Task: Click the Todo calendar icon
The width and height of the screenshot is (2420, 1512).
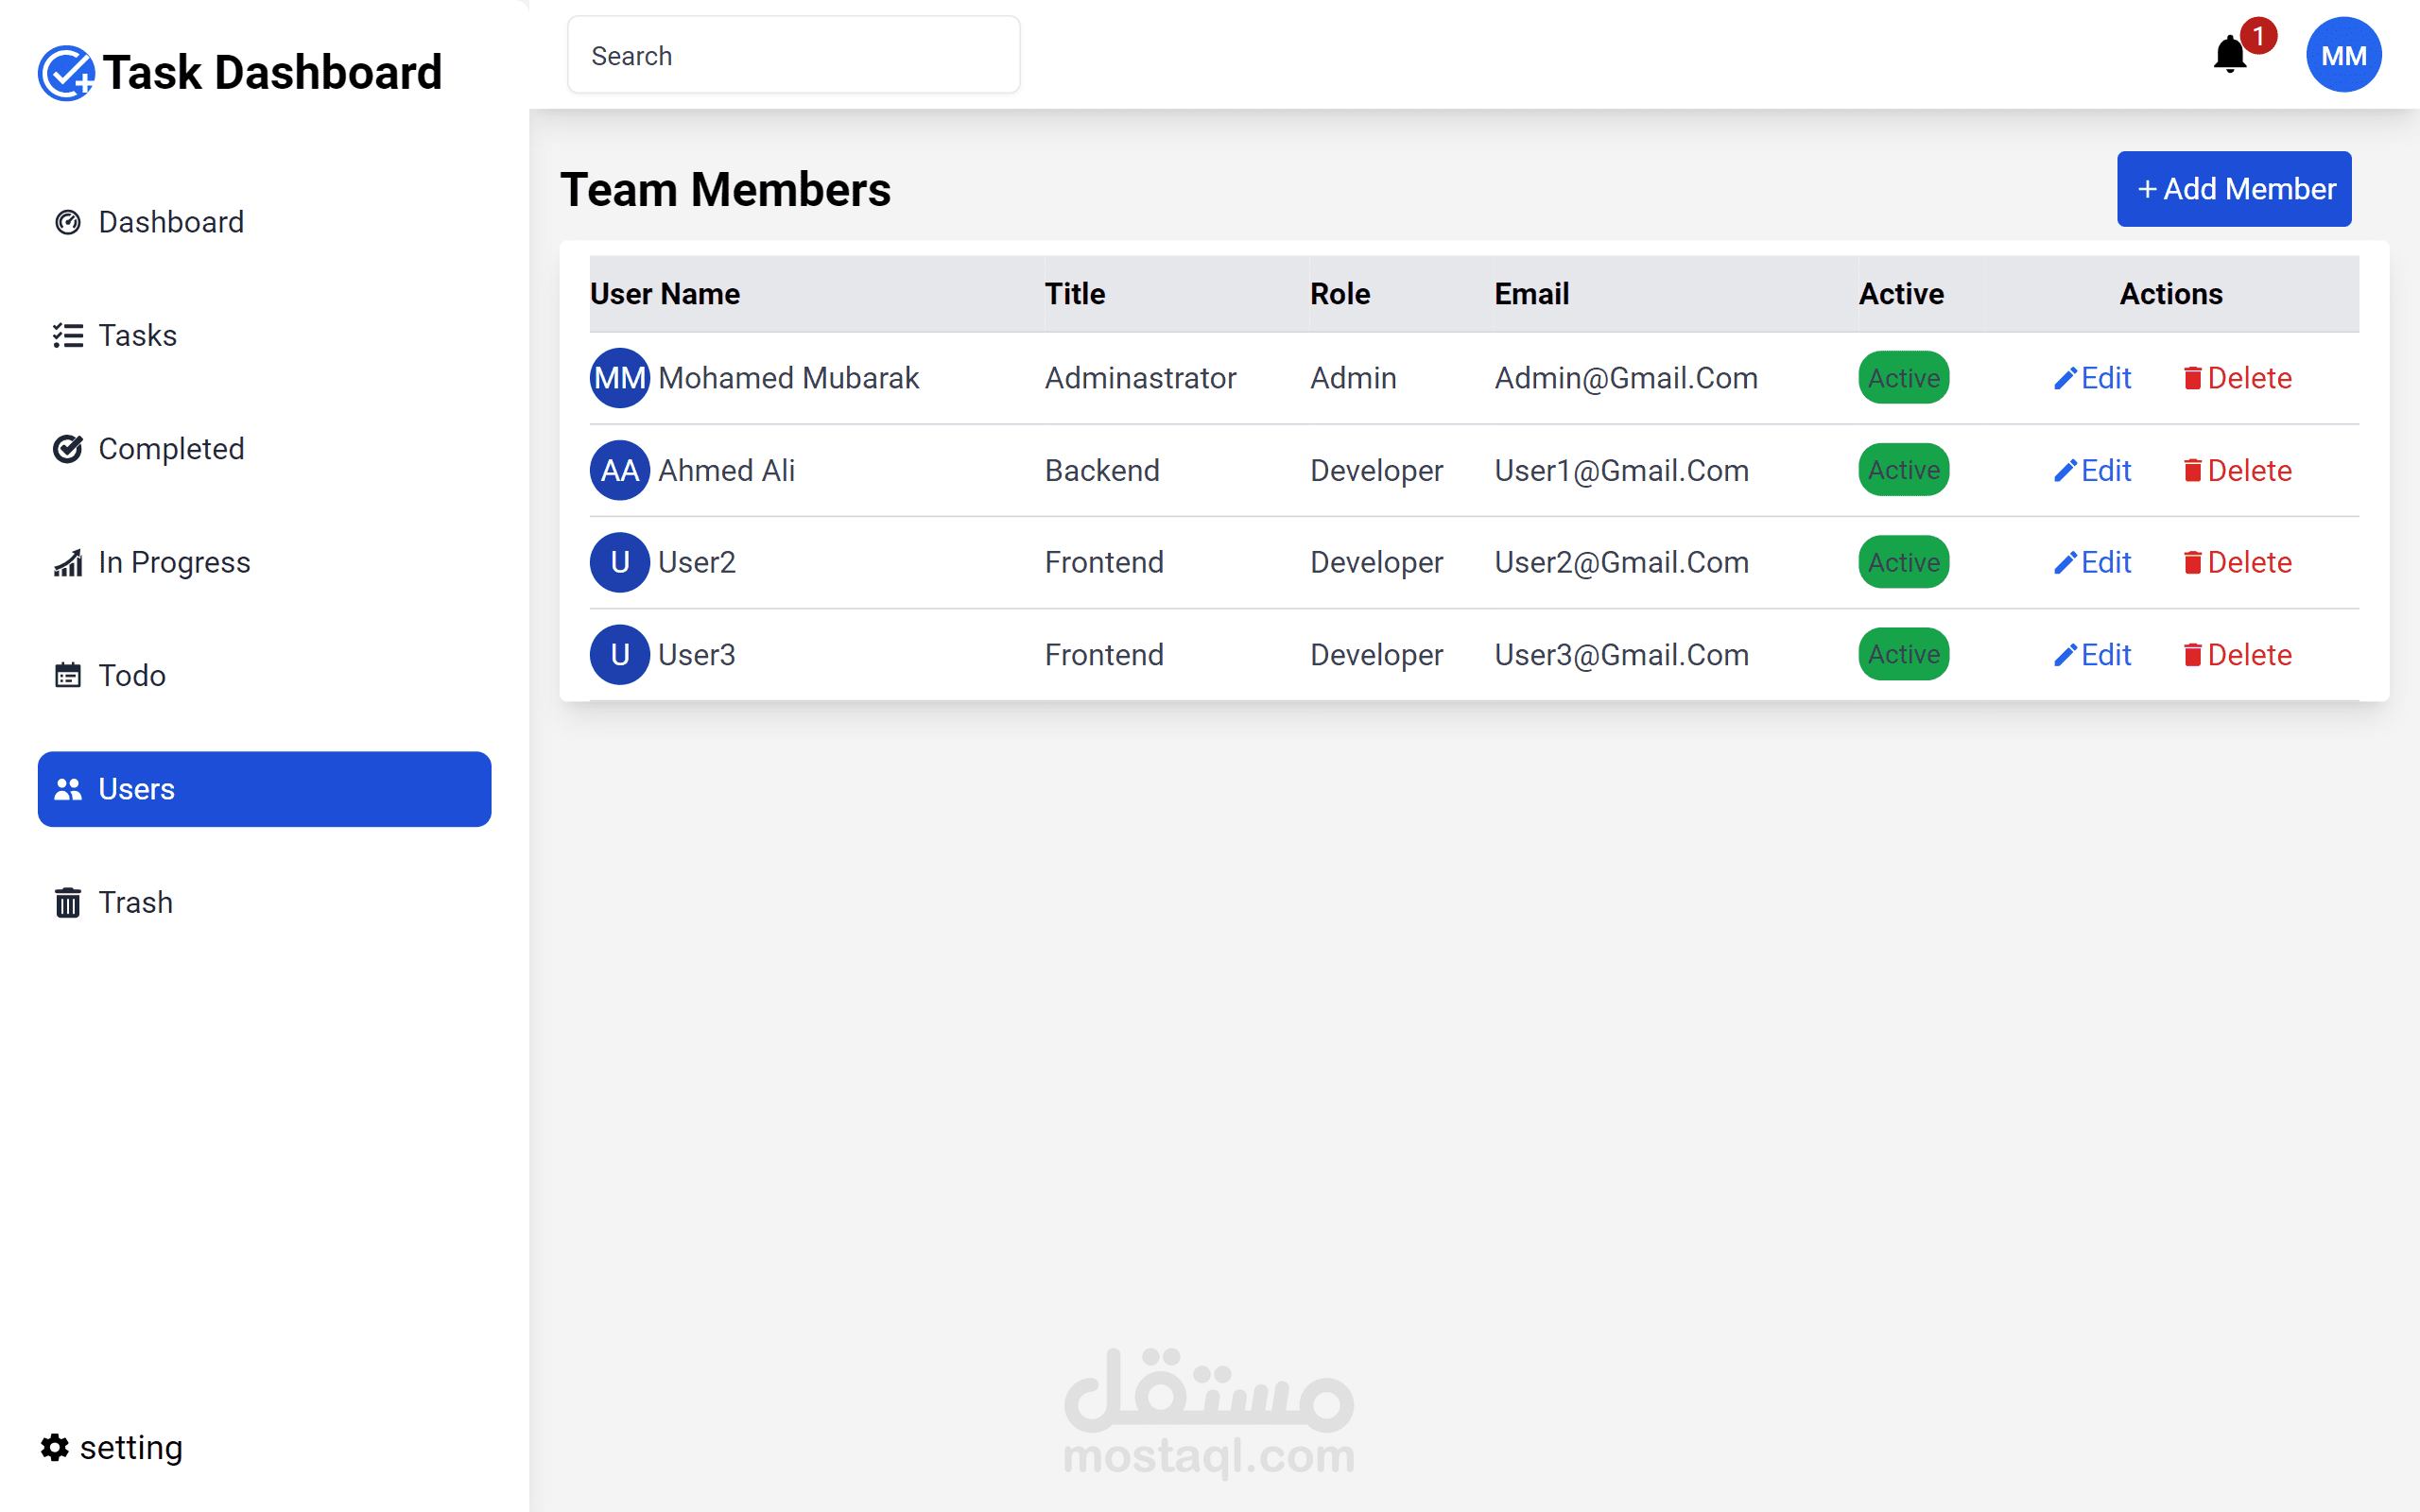Action: tap(68, 676)
